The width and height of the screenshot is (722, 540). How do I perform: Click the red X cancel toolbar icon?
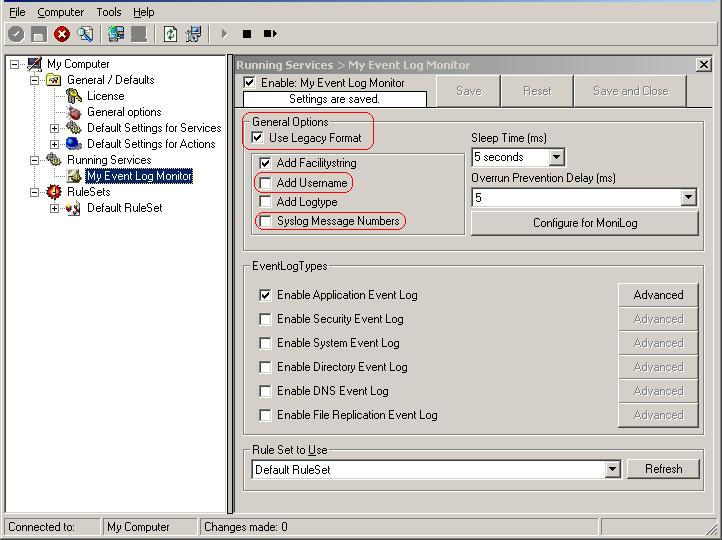(x=62, y=34)
